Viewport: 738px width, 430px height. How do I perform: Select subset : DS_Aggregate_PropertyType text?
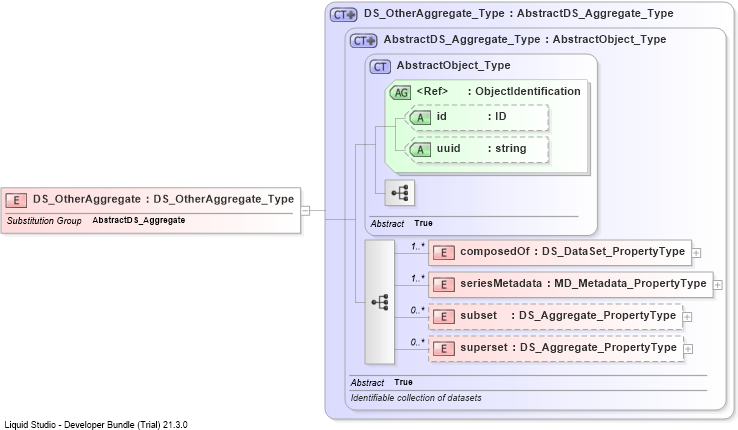tap(568, 316)
